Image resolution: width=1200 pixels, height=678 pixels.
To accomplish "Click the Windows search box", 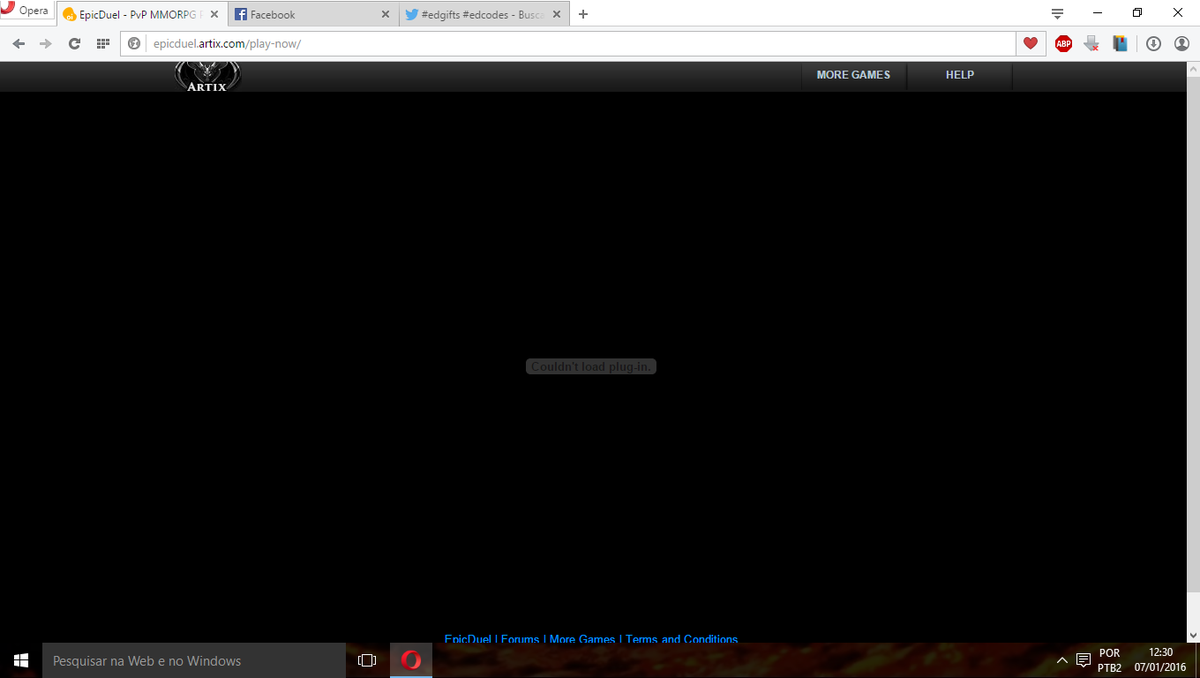I will point(194,660).
